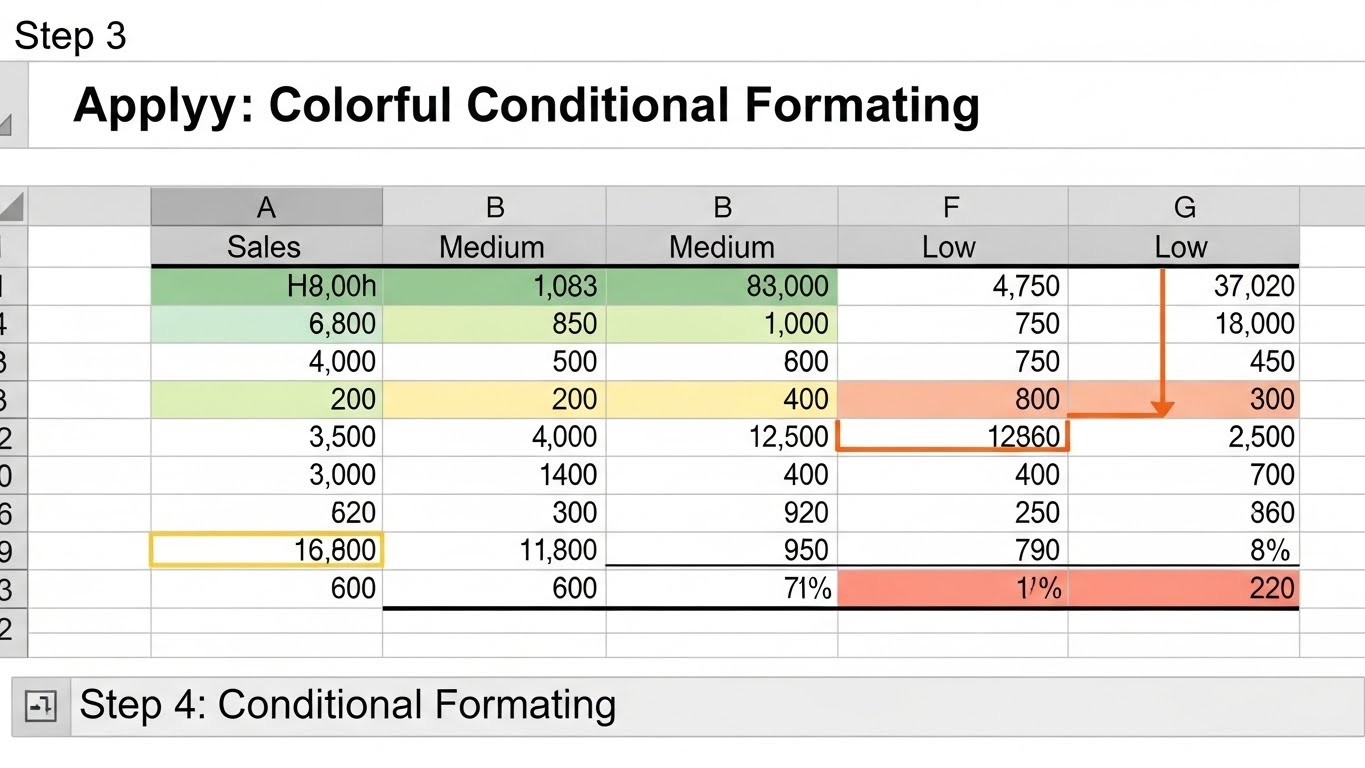
Task: Click the cell with 37,020
Action: [1183, 286]
